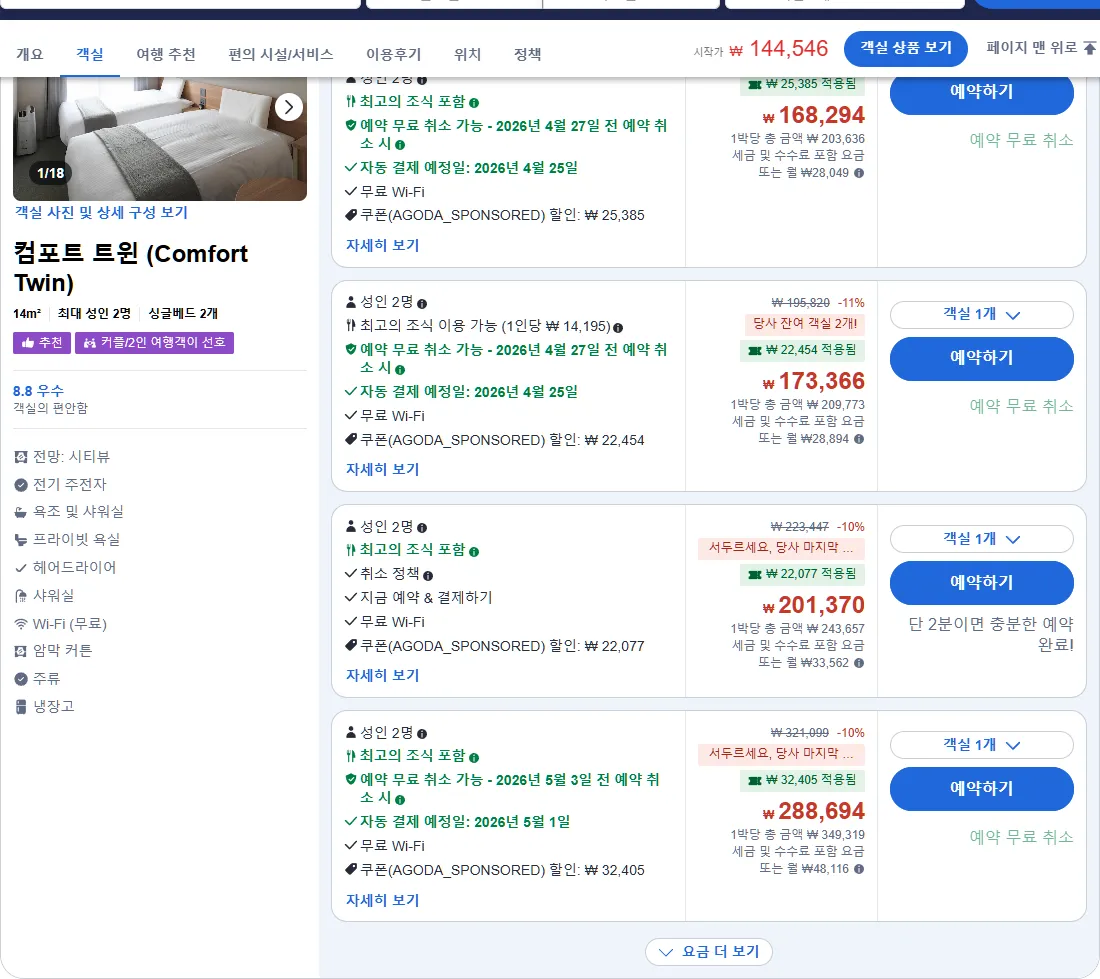The width and height of the screenshot is (1100, 979).
Task: Click ₩25,385 적용됨 coupon badge
Action: 803,84
